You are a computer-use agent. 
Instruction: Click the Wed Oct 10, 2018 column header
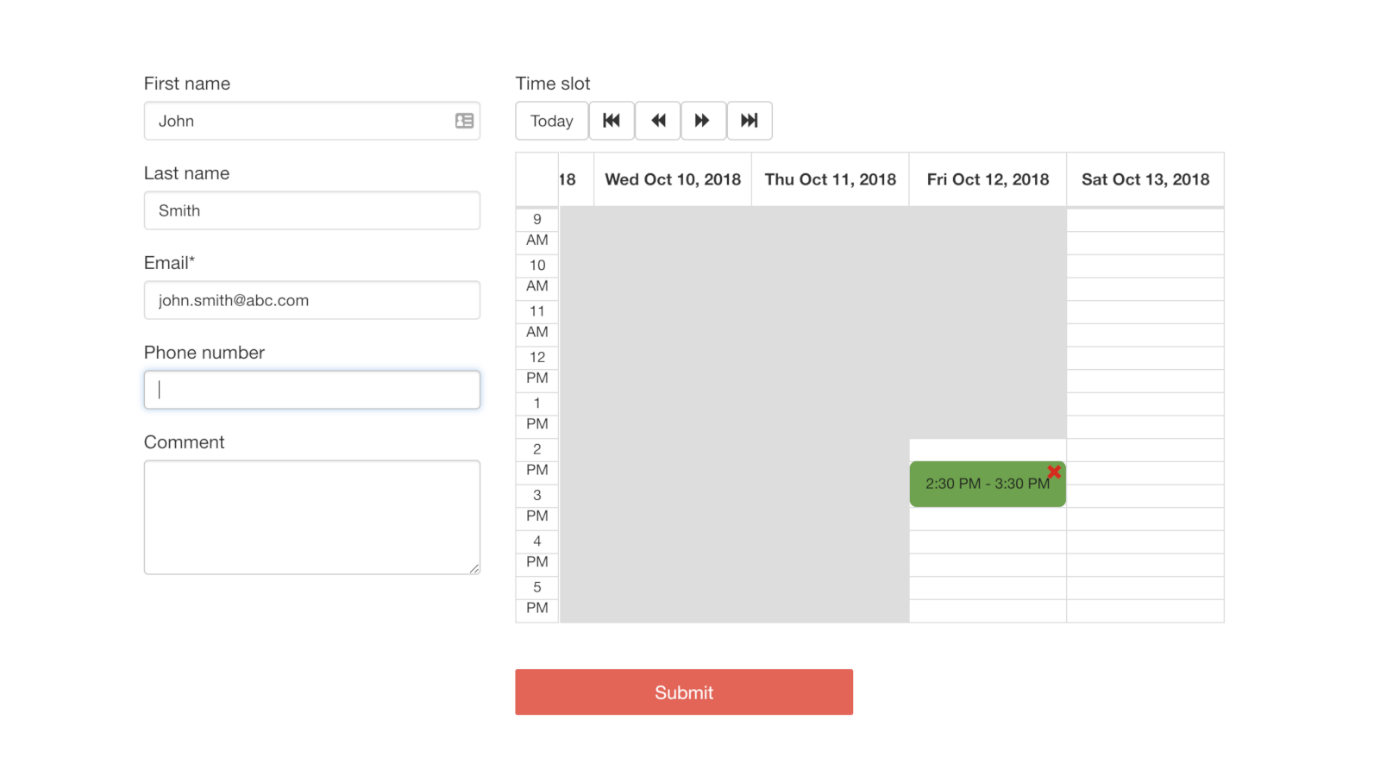click(x=672, y=180)
